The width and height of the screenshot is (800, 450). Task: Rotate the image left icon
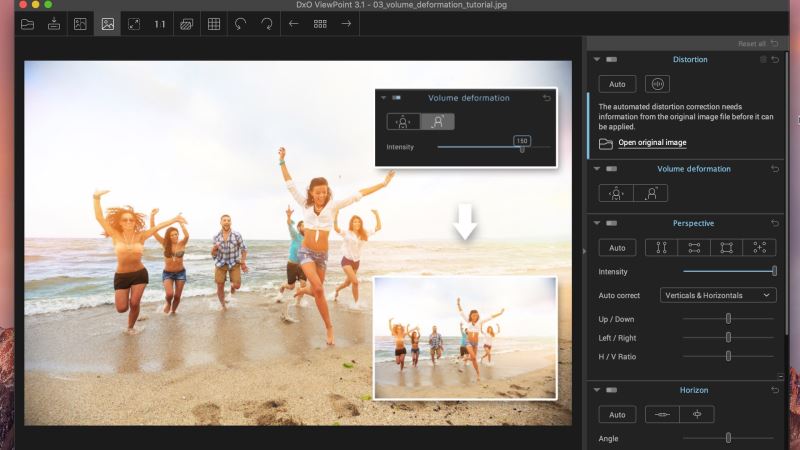pos(240,24)
